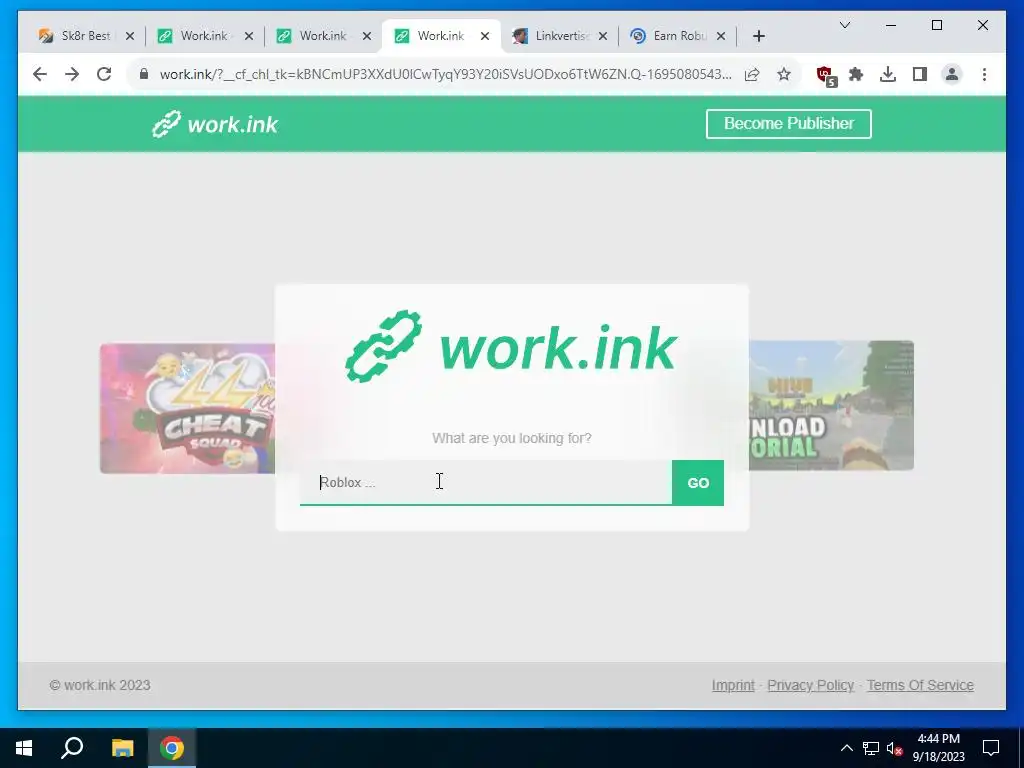Switch to the Linkvertise tab

[x=560, y=36]
